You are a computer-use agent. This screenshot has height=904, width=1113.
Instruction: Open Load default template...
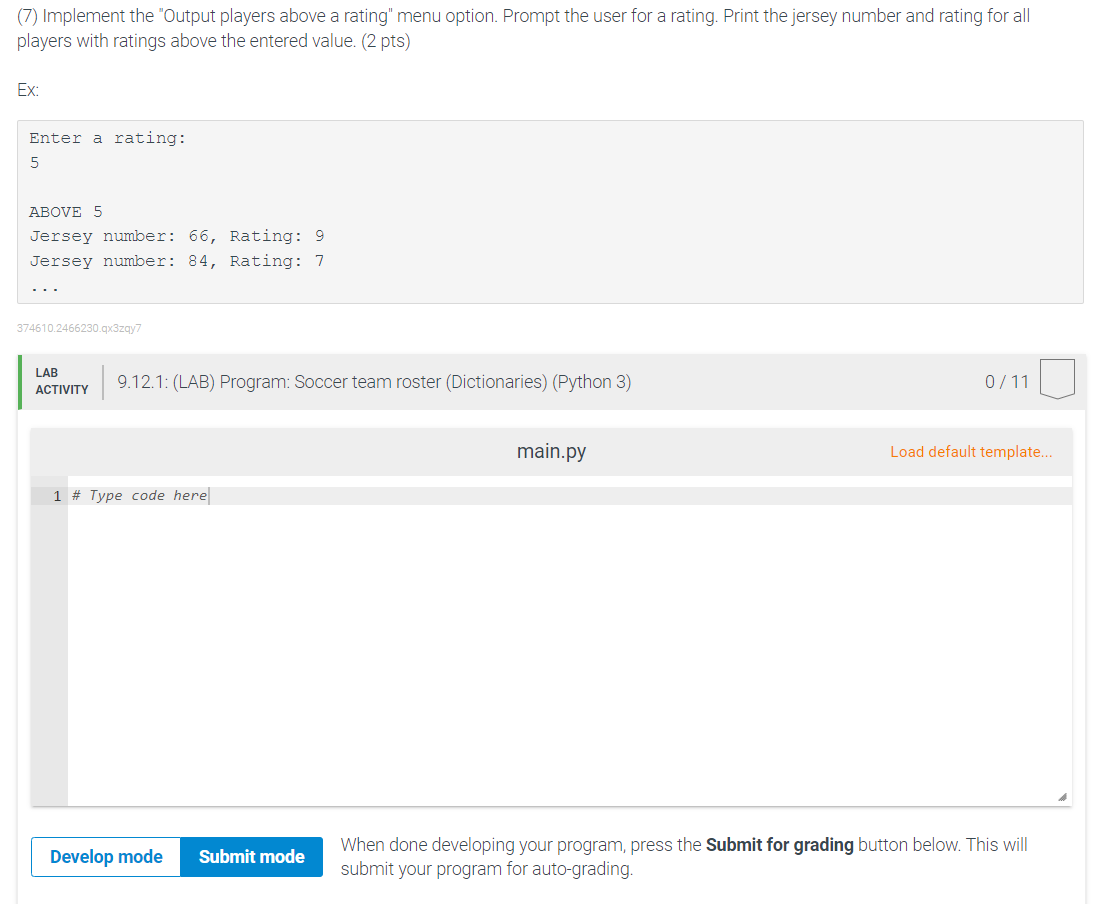point(971,452)
